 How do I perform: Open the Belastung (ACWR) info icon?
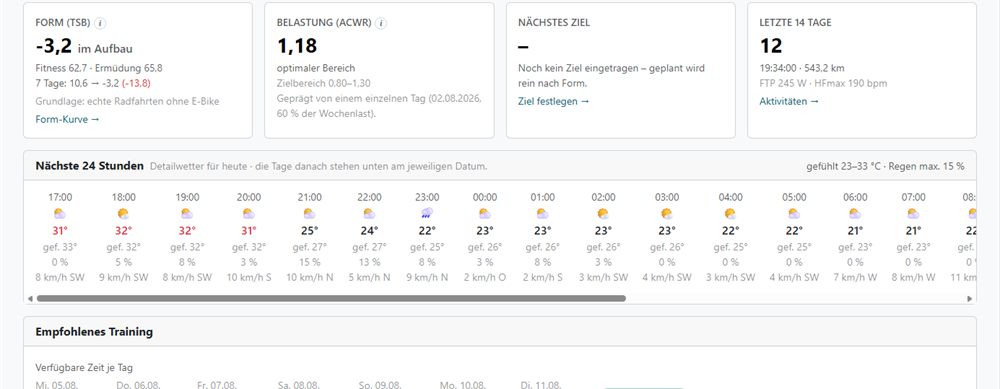point(381,23)
